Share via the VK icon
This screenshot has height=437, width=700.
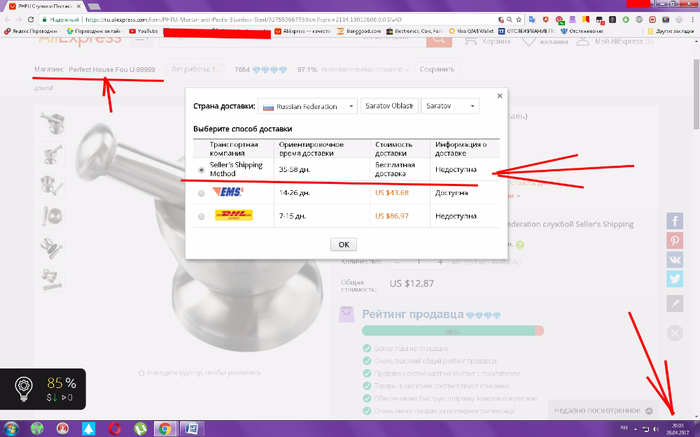pyautogui.click(x=676, y=261)
